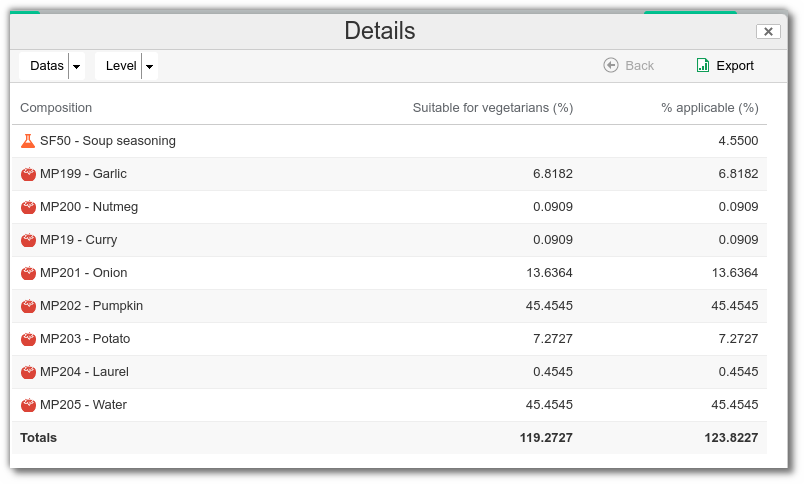Viewport: 804px width, 484px height.
Task: Click the flask icon beside Soup seasoning
Action: click(28, 141)
